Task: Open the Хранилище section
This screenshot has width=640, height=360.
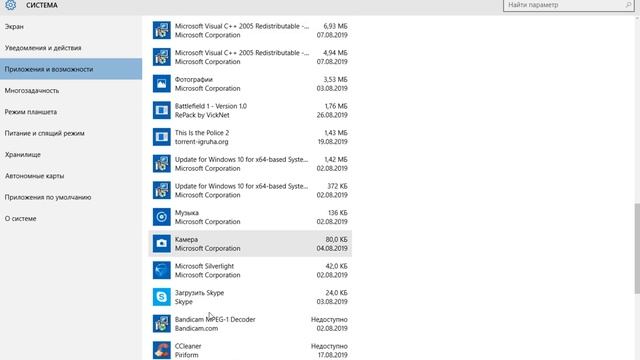Action: coord(71,154)
